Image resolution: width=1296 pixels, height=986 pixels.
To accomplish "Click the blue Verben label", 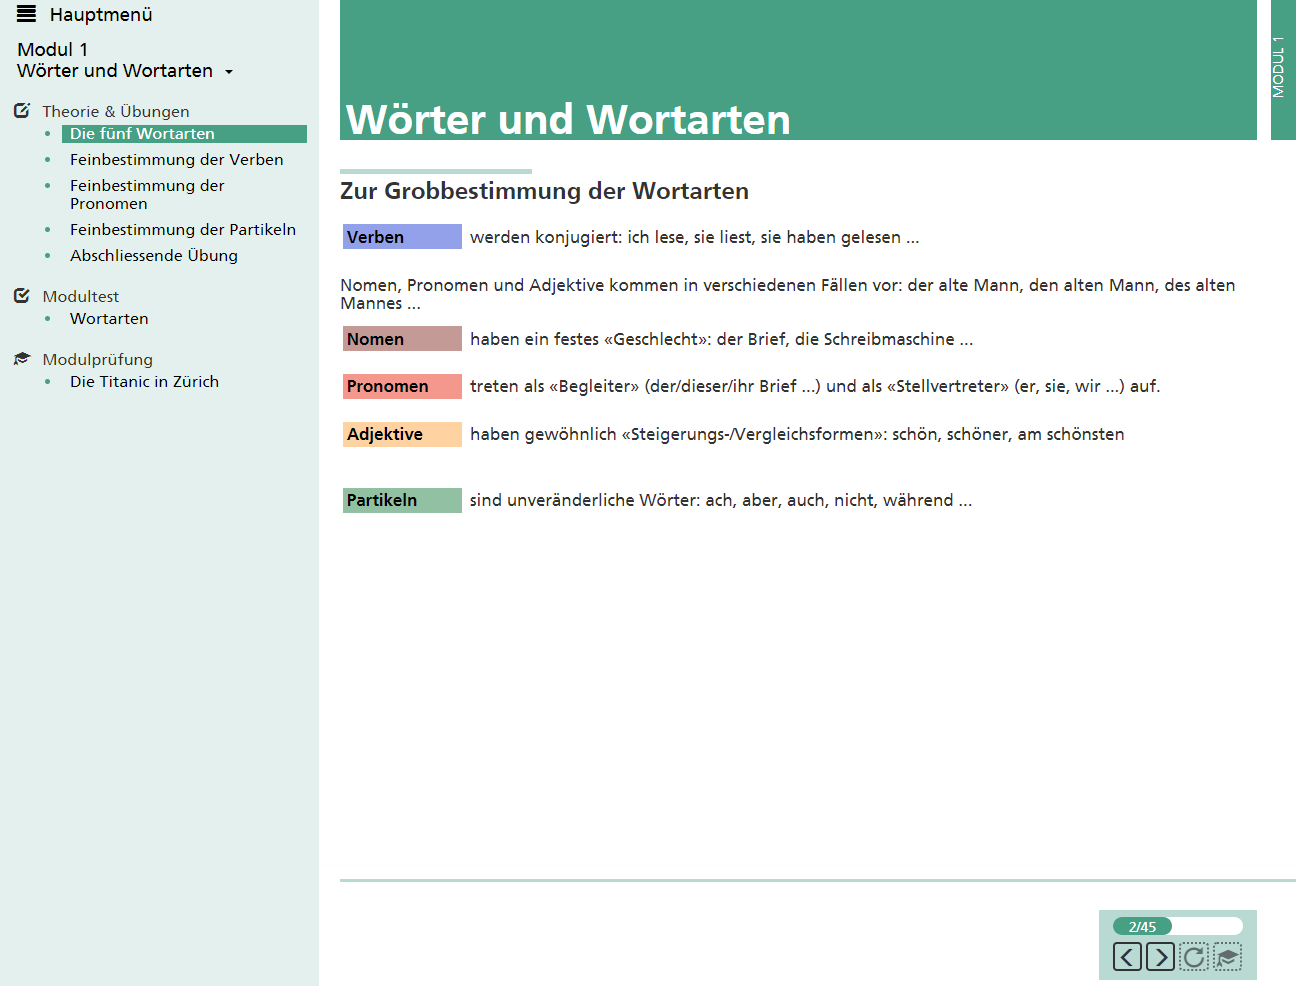I will (402, 237).
